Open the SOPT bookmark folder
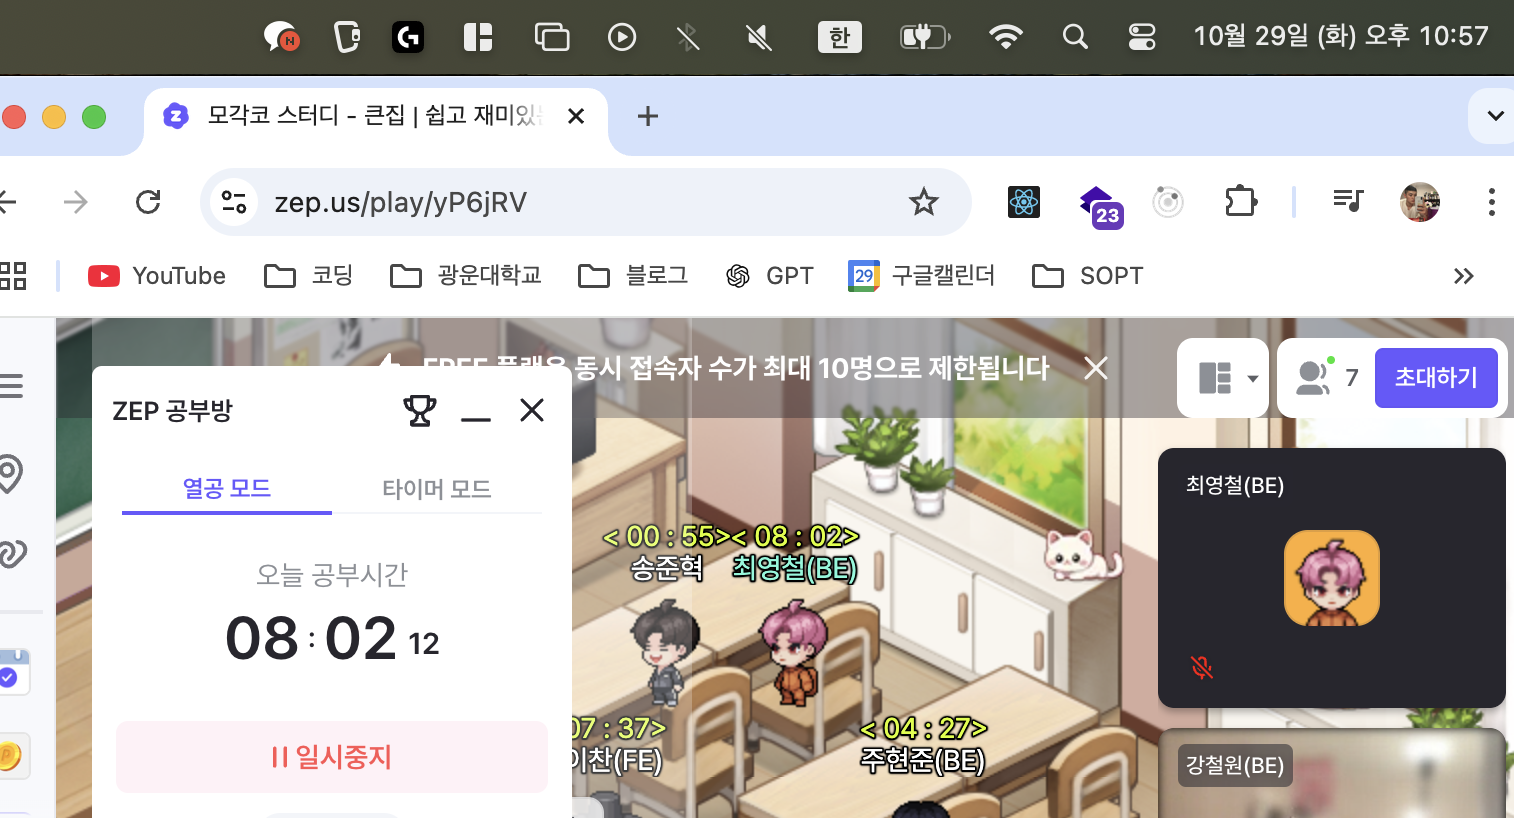 click(1087, 276)
